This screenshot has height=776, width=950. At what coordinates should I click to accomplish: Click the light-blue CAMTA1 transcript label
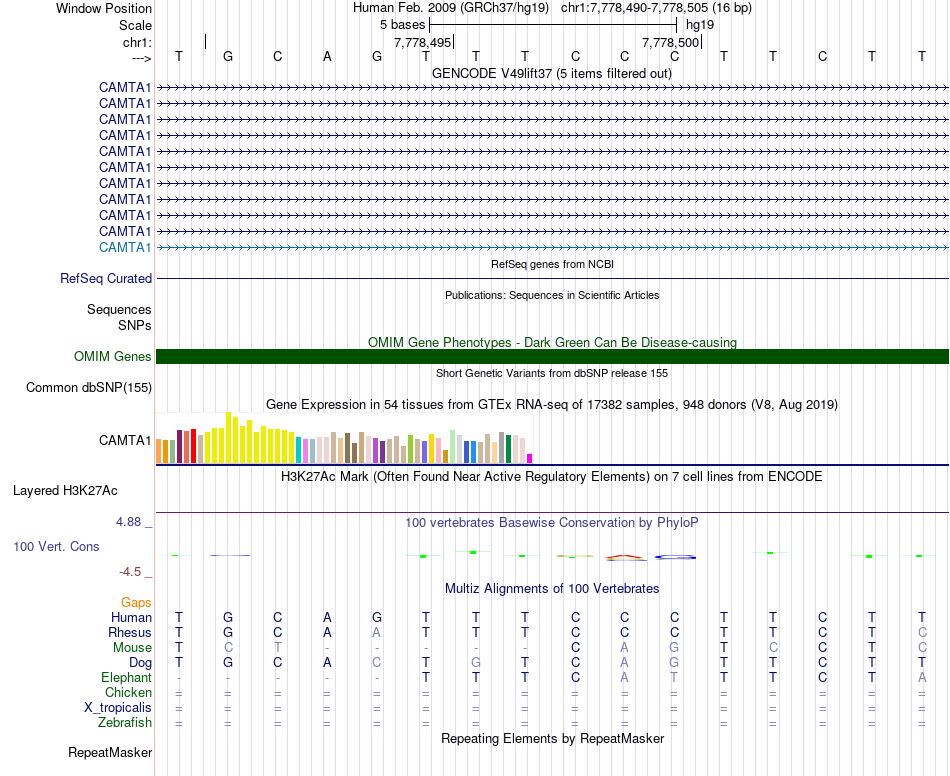point(125,247)
